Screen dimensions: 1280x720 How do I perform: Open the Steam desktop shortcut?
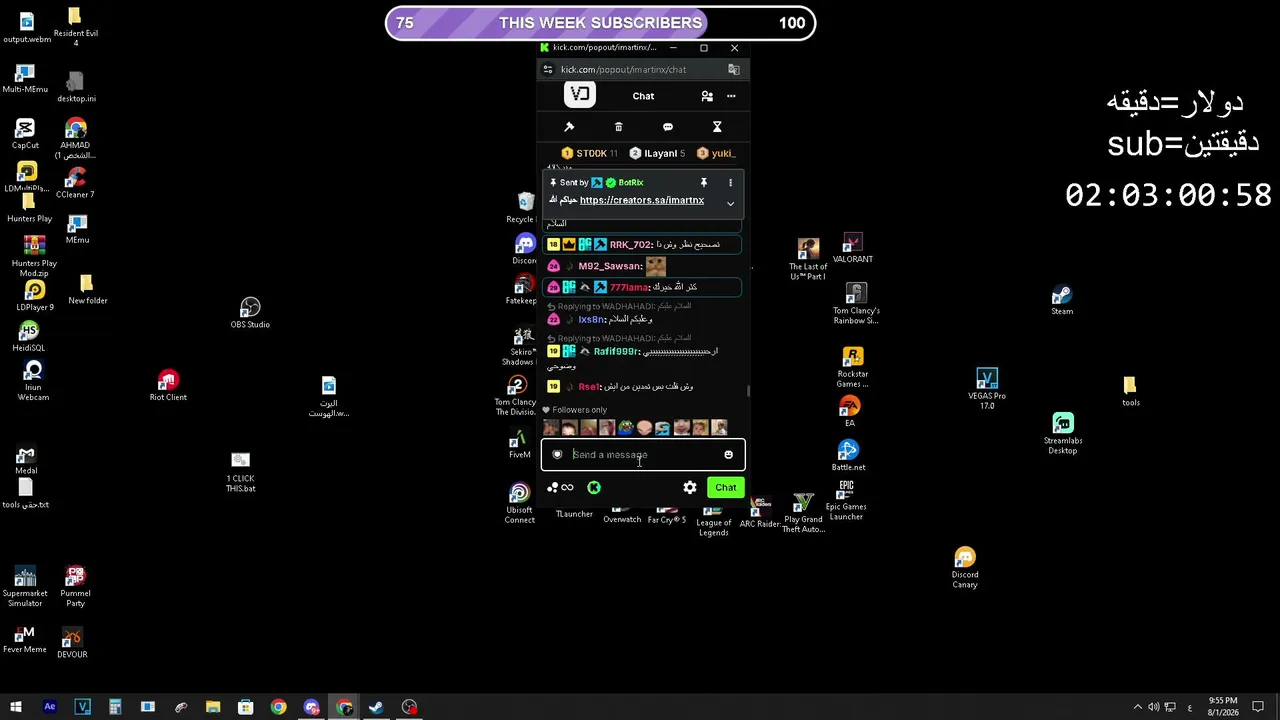click(1062, 300)
